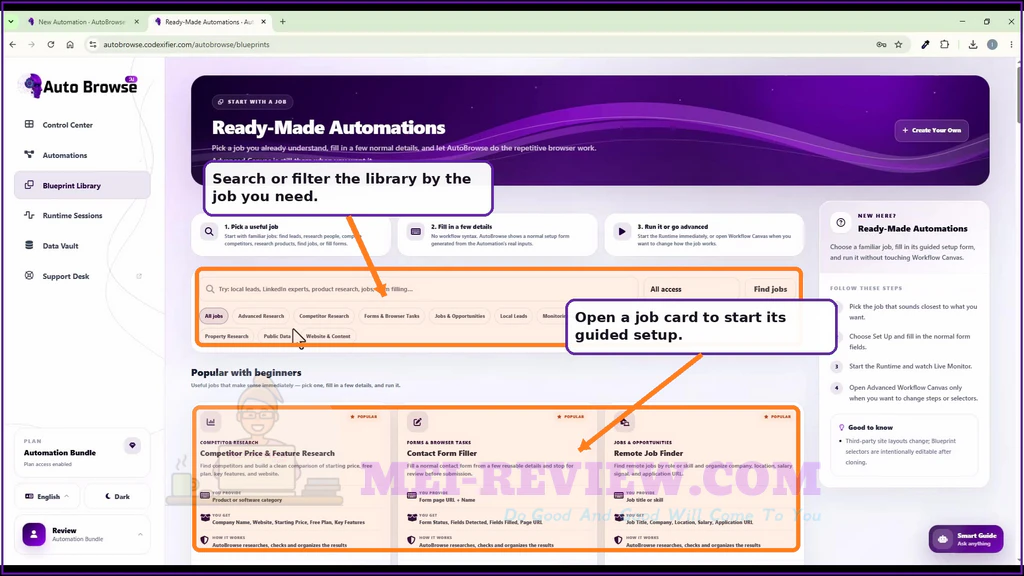Toggle the Dark theme switch
This screenshot has width=1024, height=576.
(x=118, y=496)
